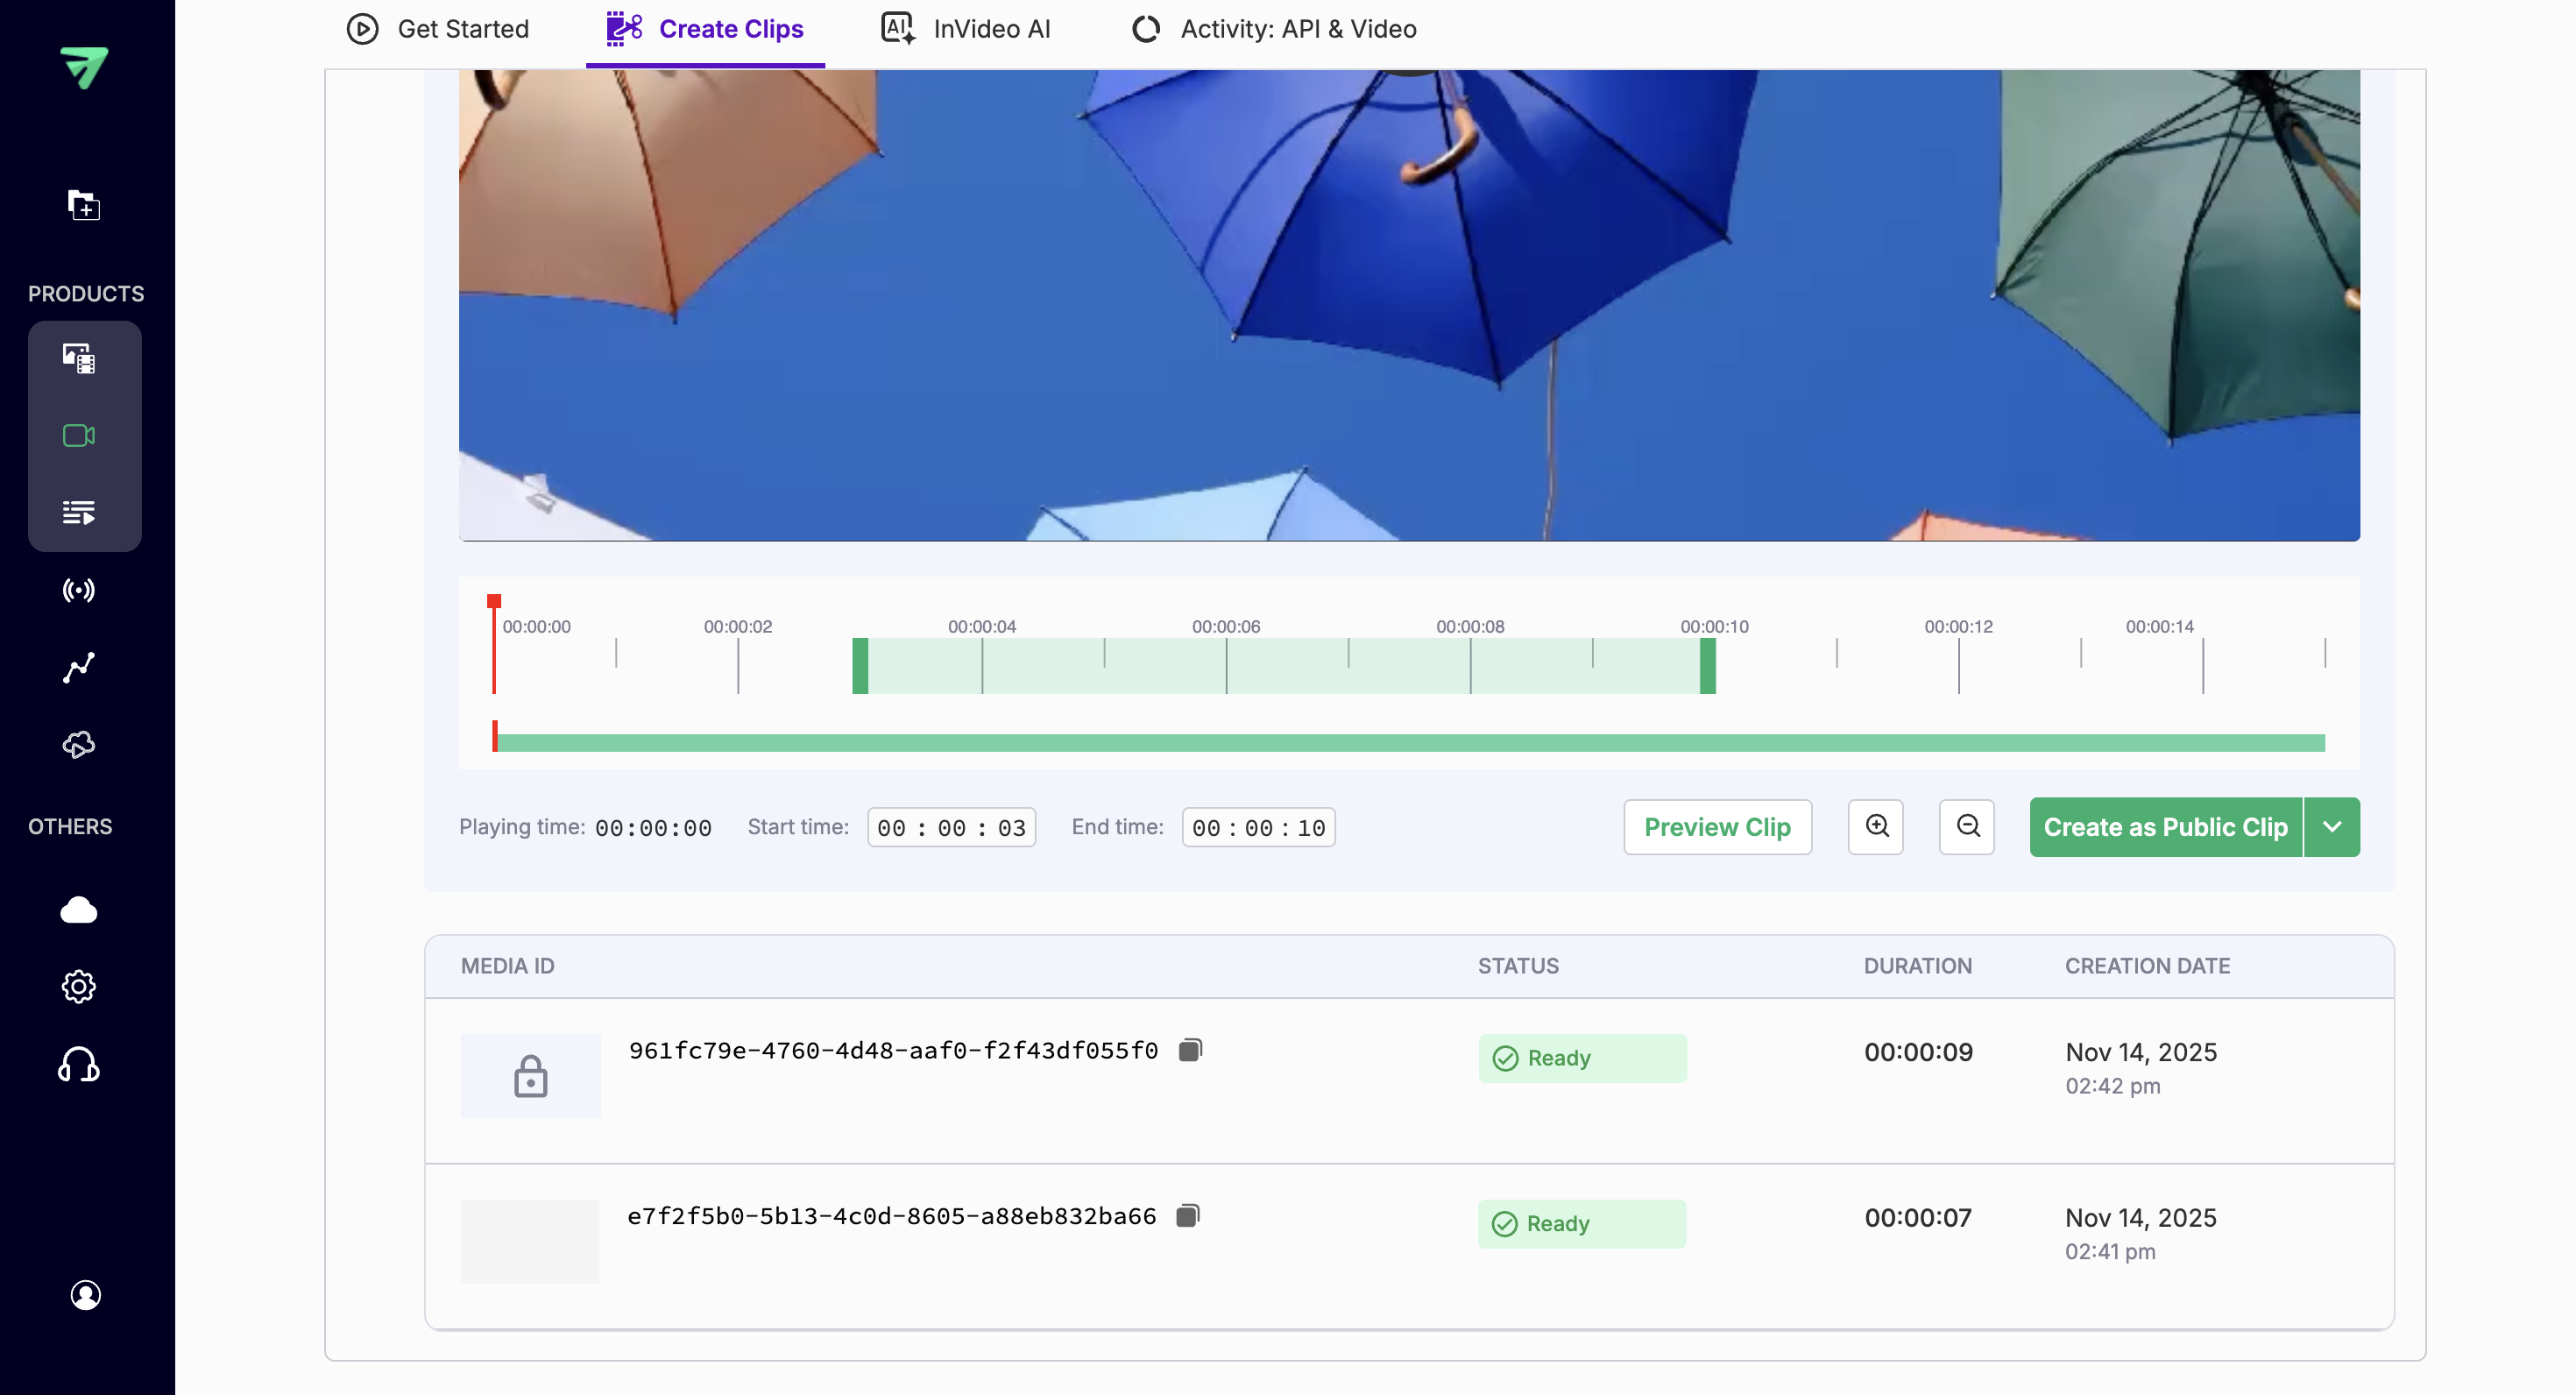Open the cloud storage icon under Others
The width and height of the screenshot is (2576, 1395).
tap(78, 909)
